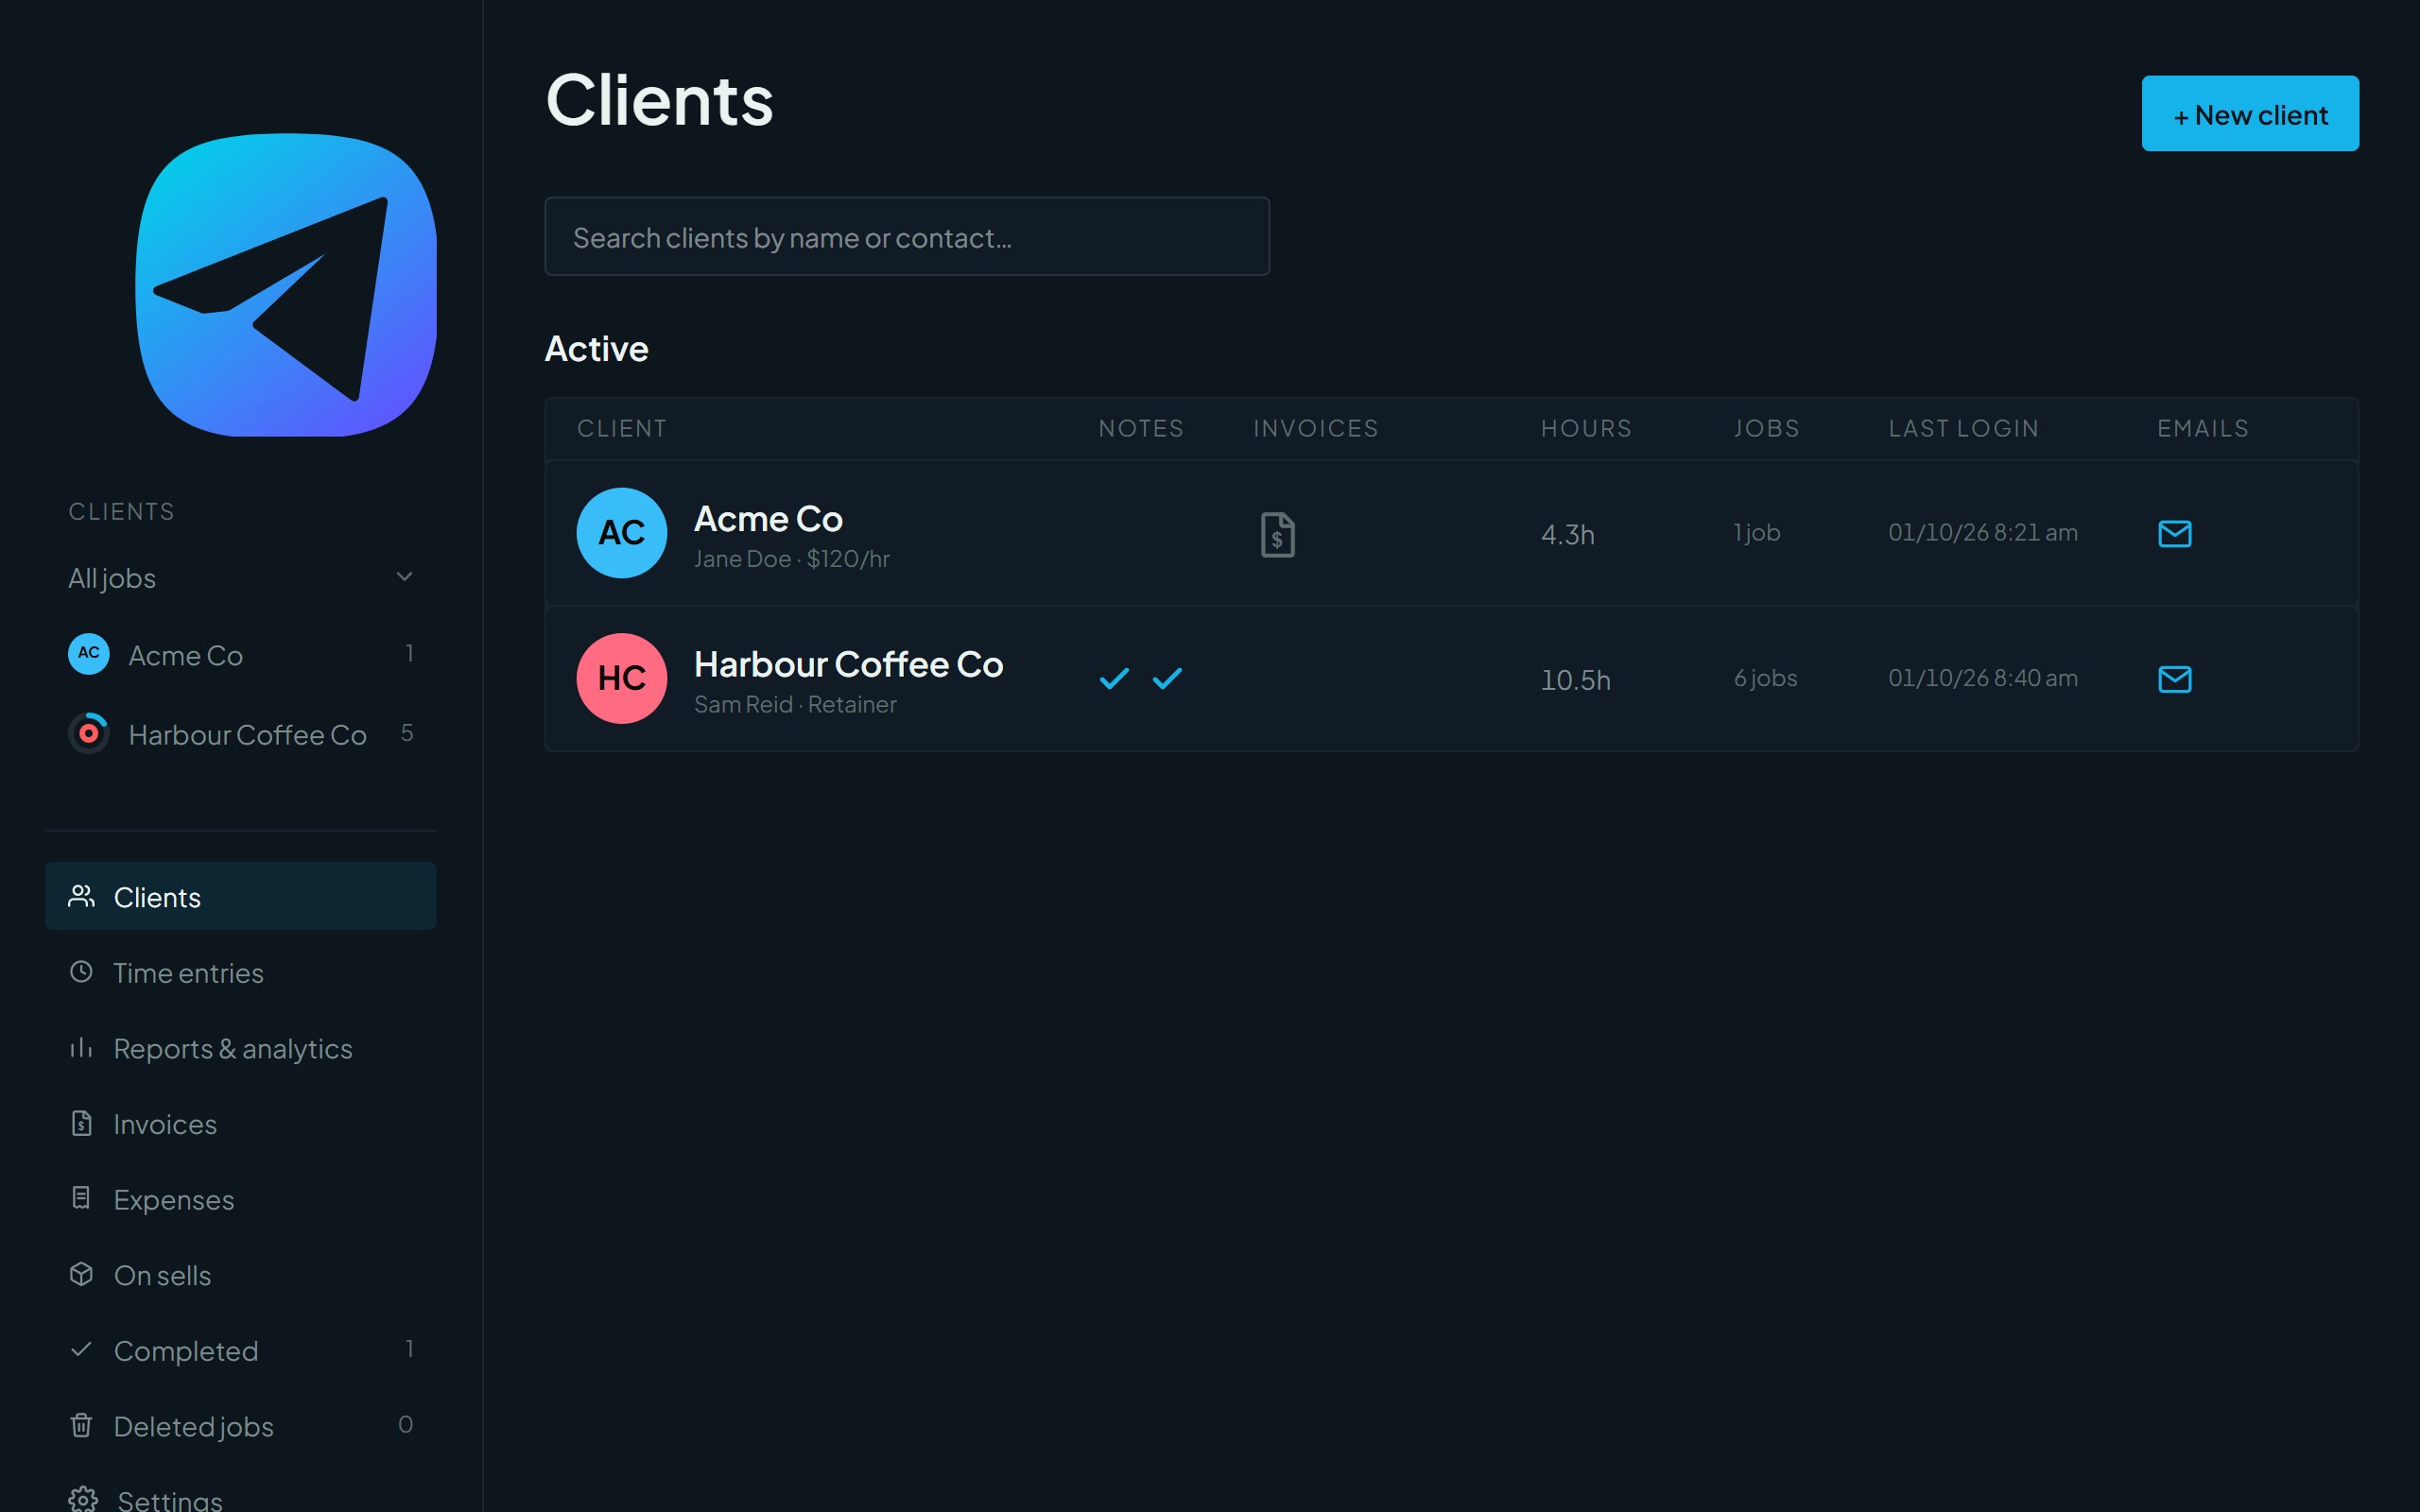Click the HOURS column header
2420x1512 pixels.
[x=1586, y=428]
